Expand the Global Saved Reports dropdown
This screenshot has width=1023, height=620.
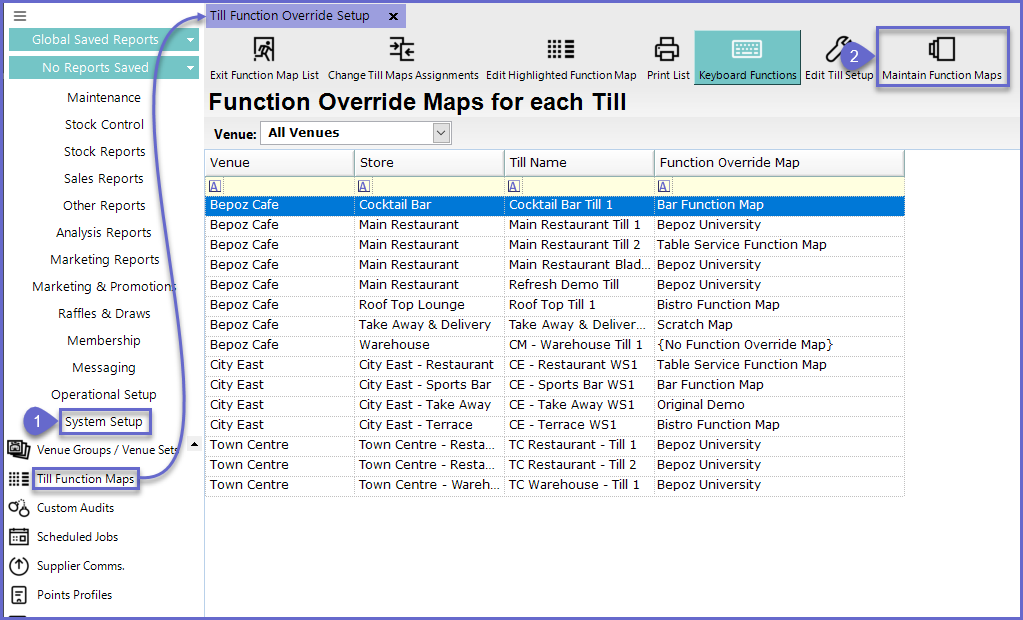(190, 40)
